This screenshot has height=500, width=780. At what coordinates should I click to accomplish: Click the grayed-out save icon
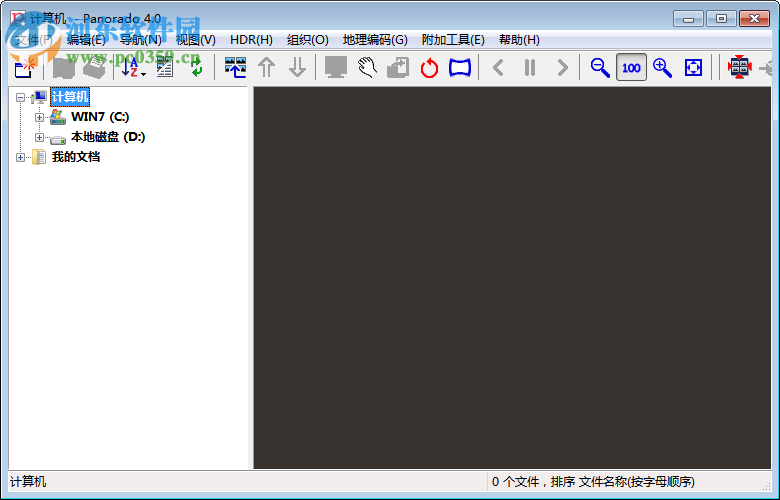[x=63, y=68]
